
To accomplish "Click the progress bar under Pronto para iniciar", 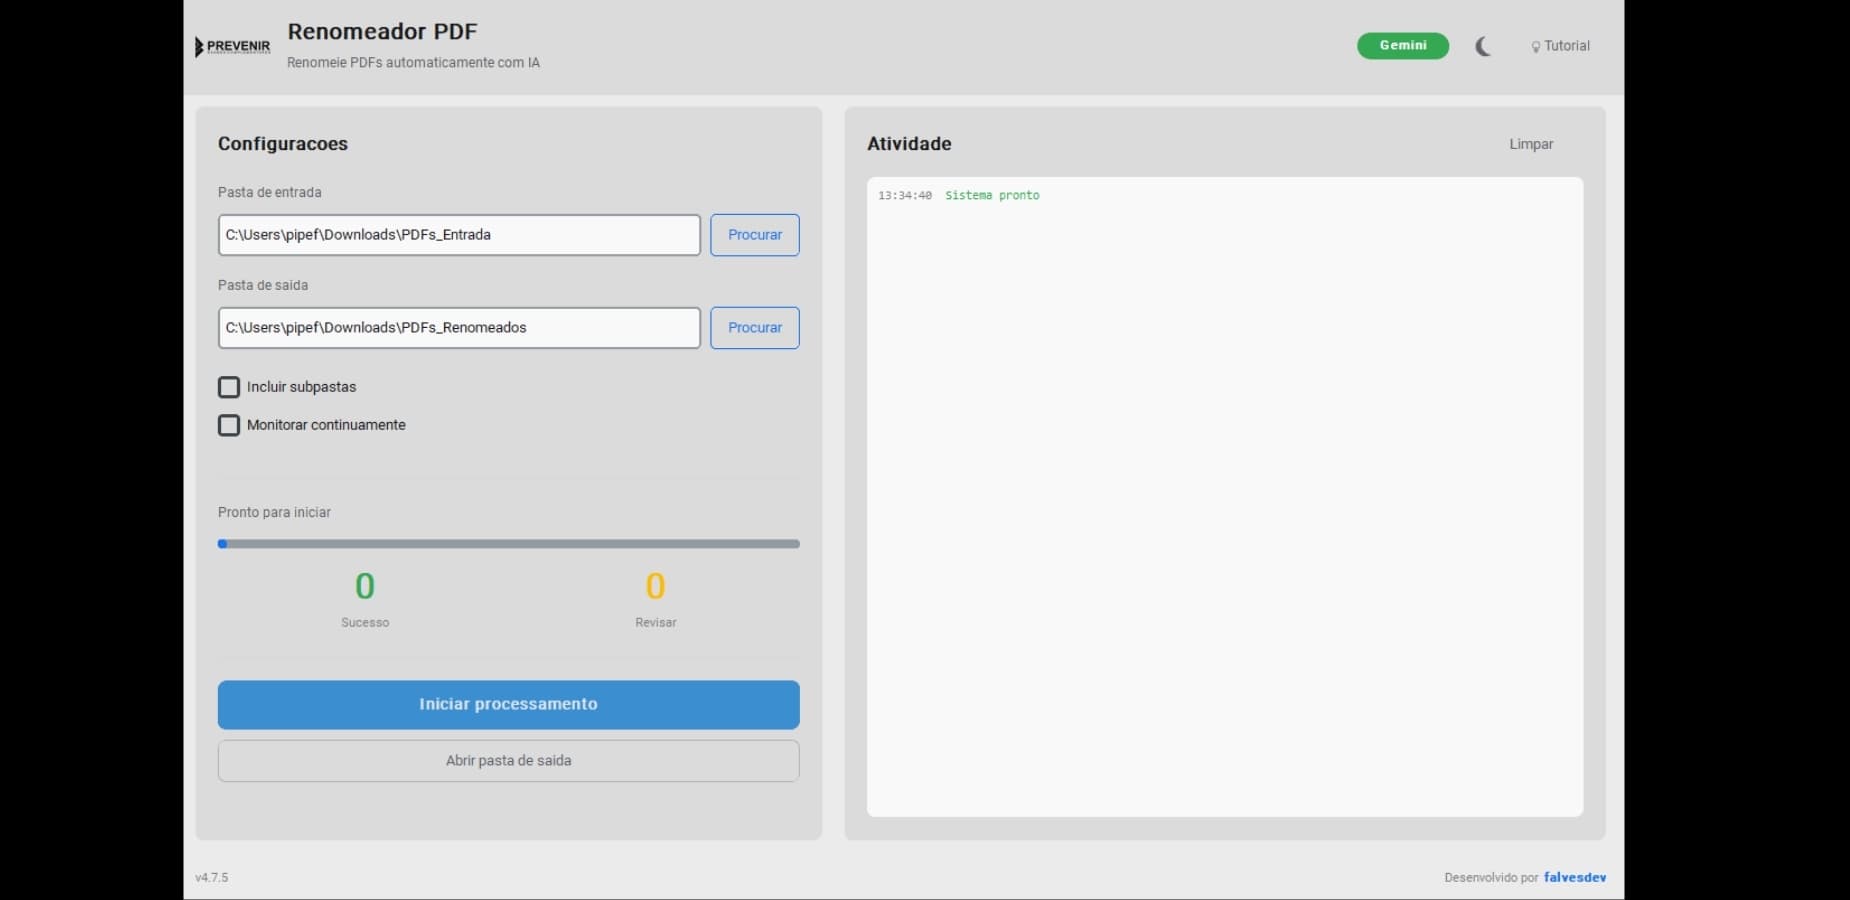I will tap(508, 544).
